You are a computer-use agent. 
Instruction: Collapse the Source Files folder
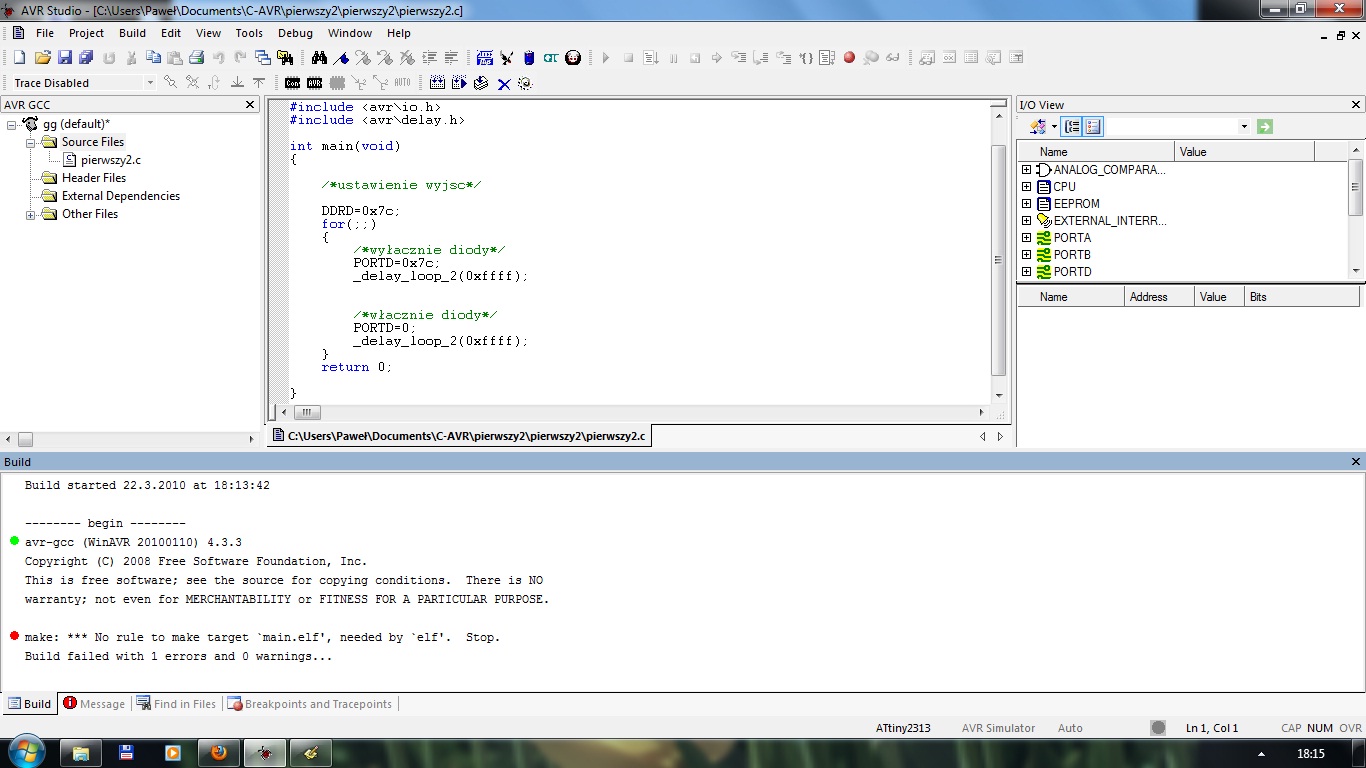(x=31, y=142)
